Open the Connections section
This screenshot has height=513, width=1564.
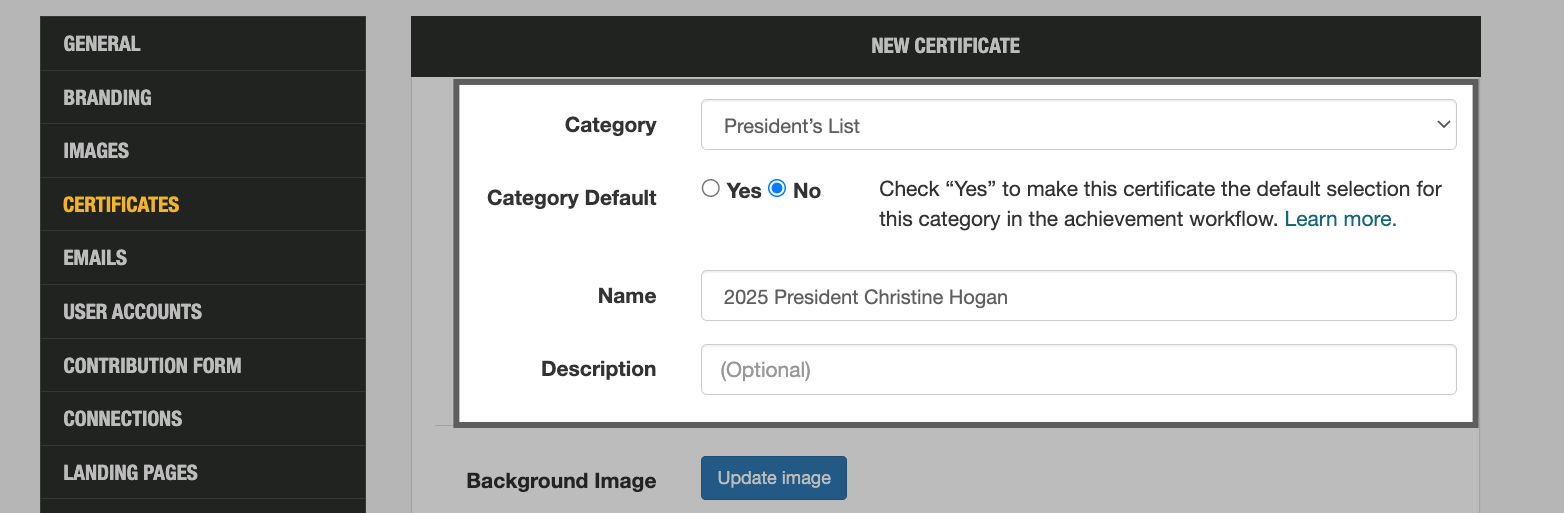(x=122, y=418)
